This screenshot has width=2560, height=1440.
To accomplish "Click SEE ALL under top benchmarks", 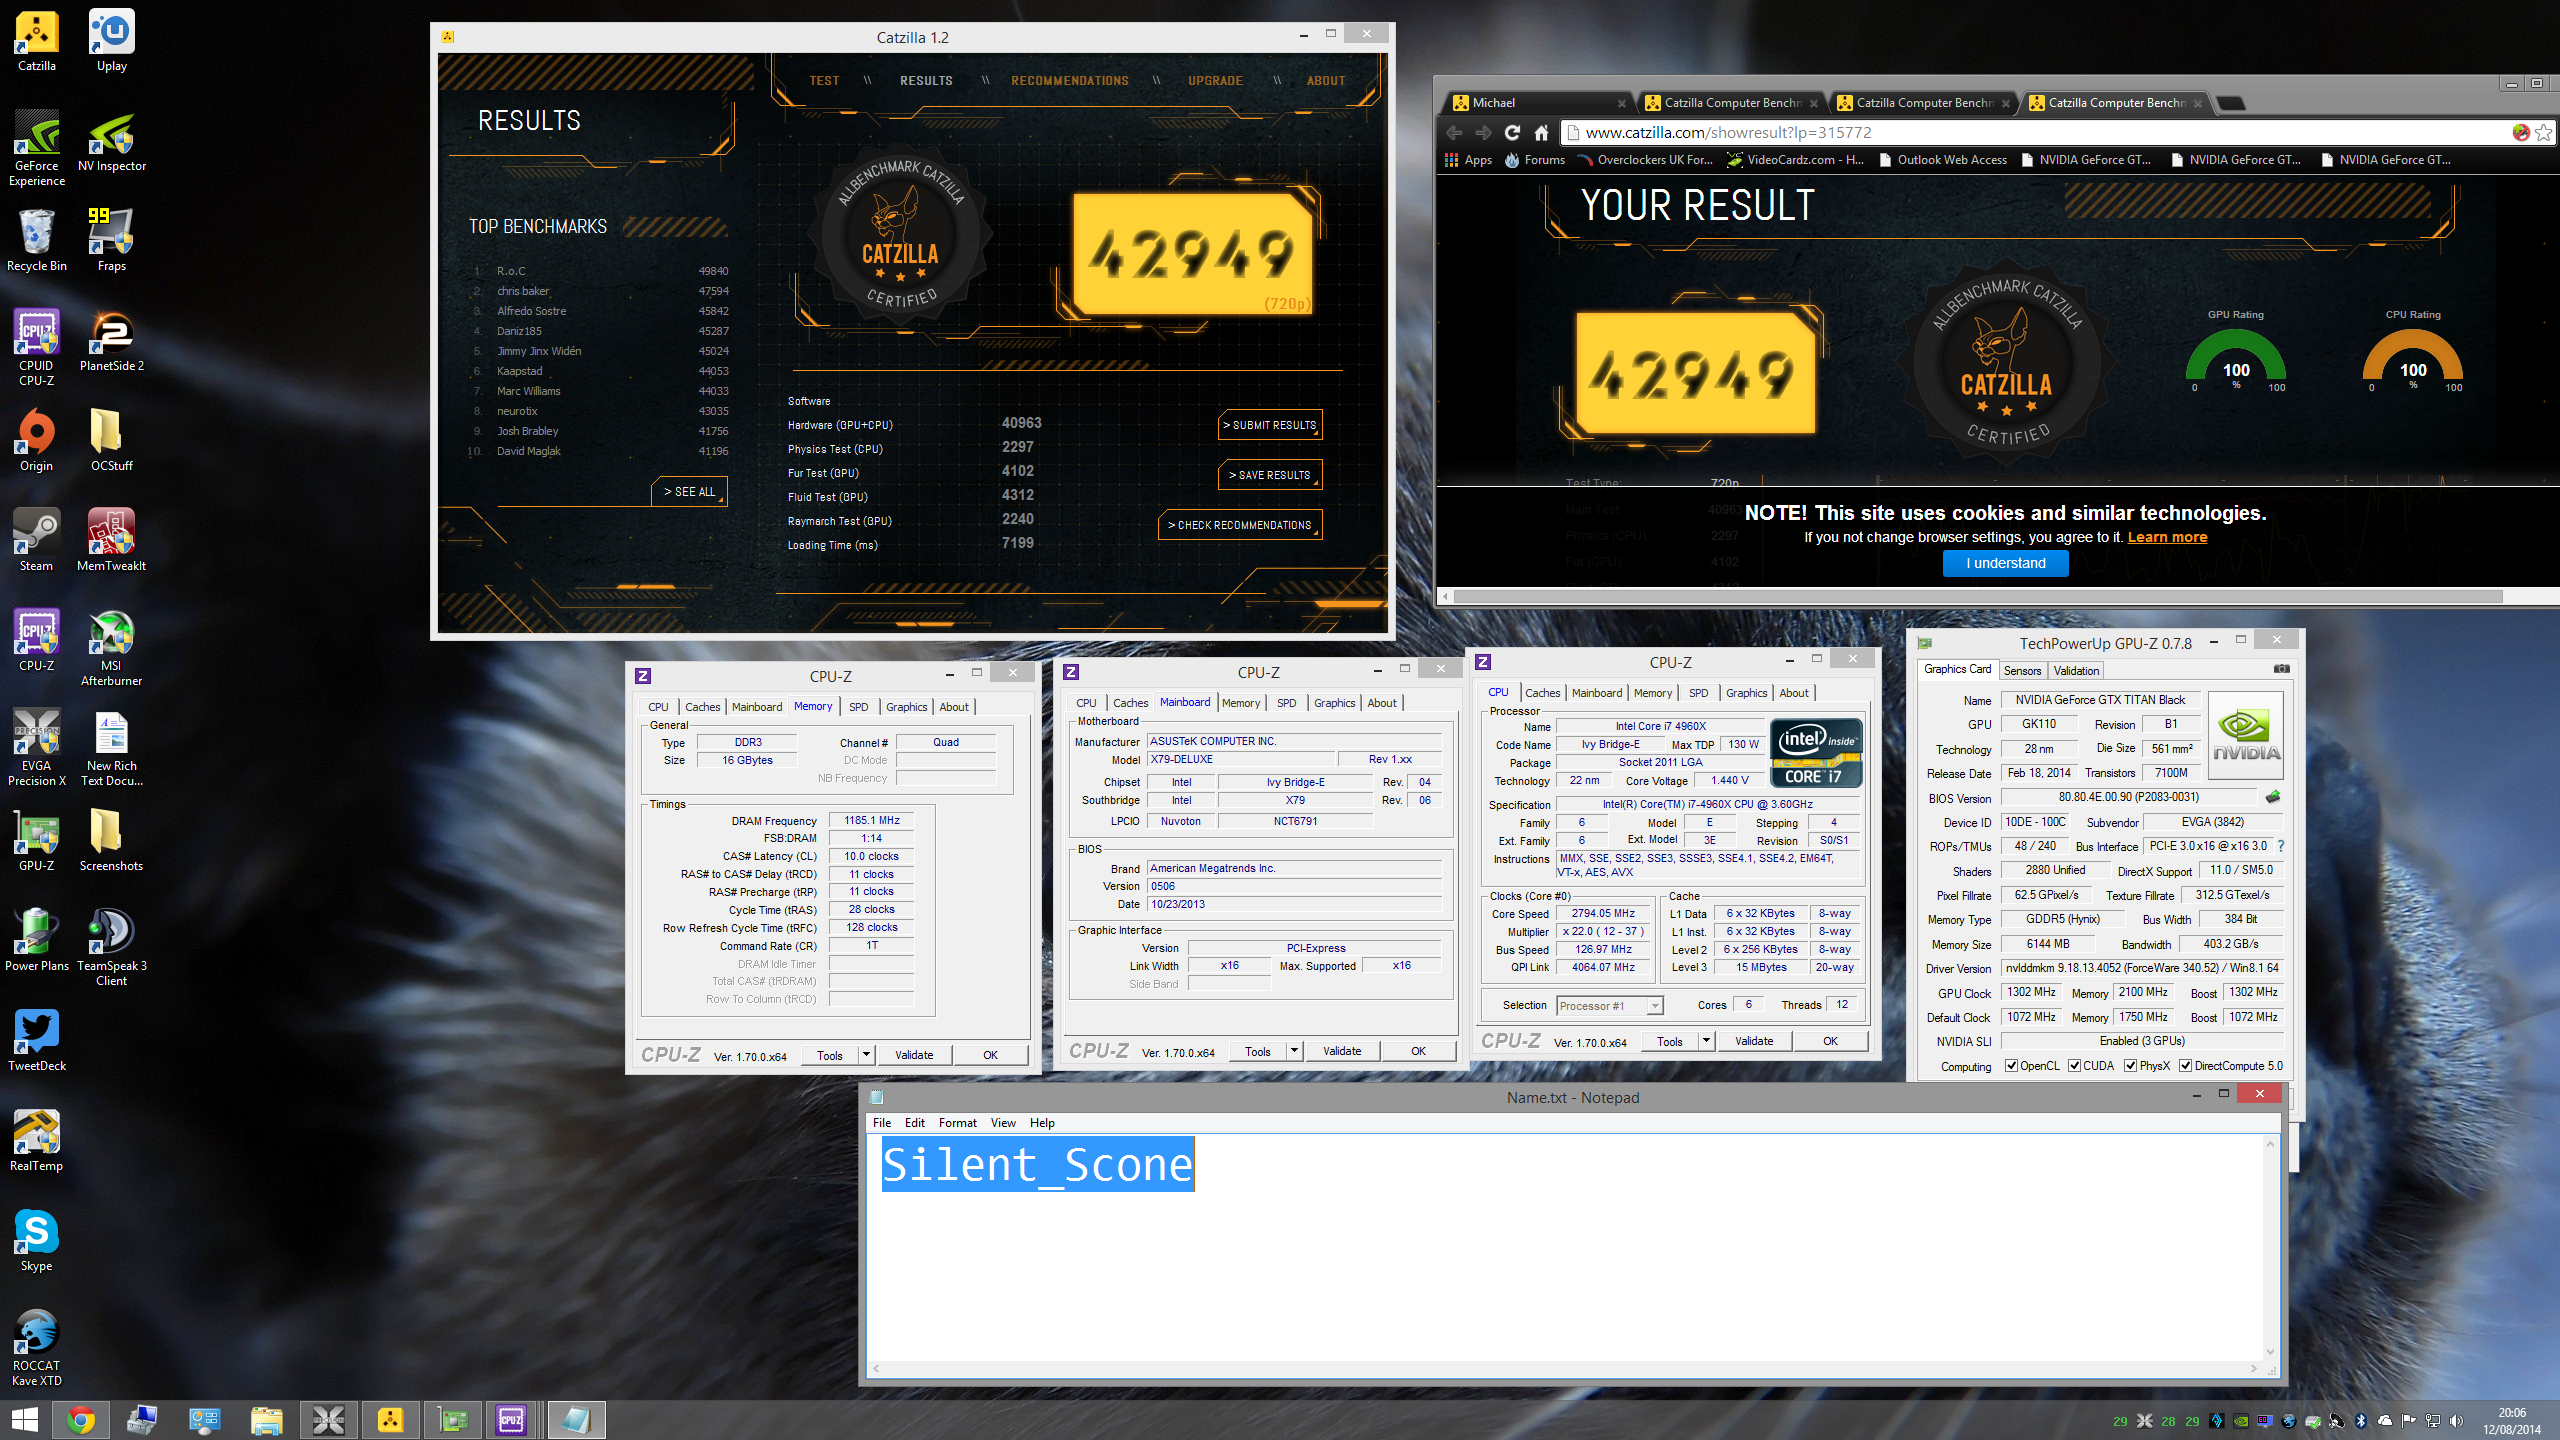I will click(x=690, y=492).
